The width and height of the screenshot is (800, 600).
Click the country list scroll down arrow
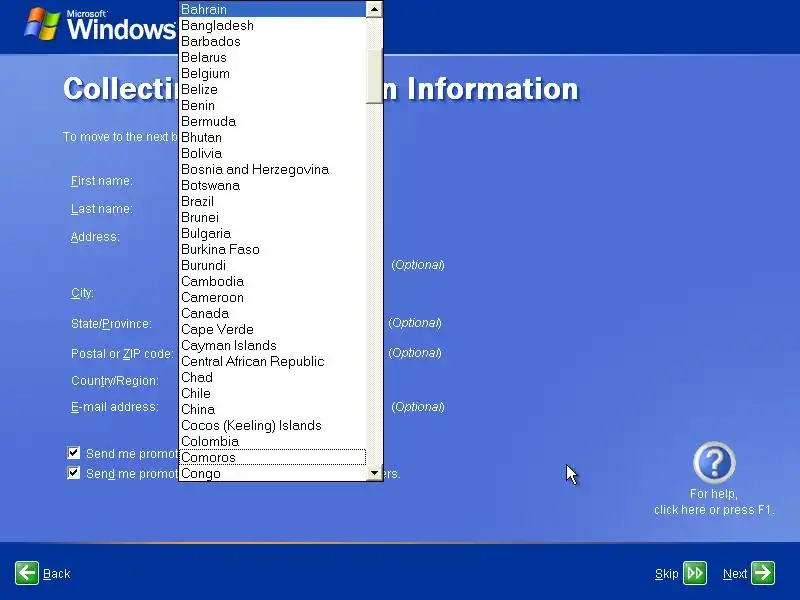(374, 472)
